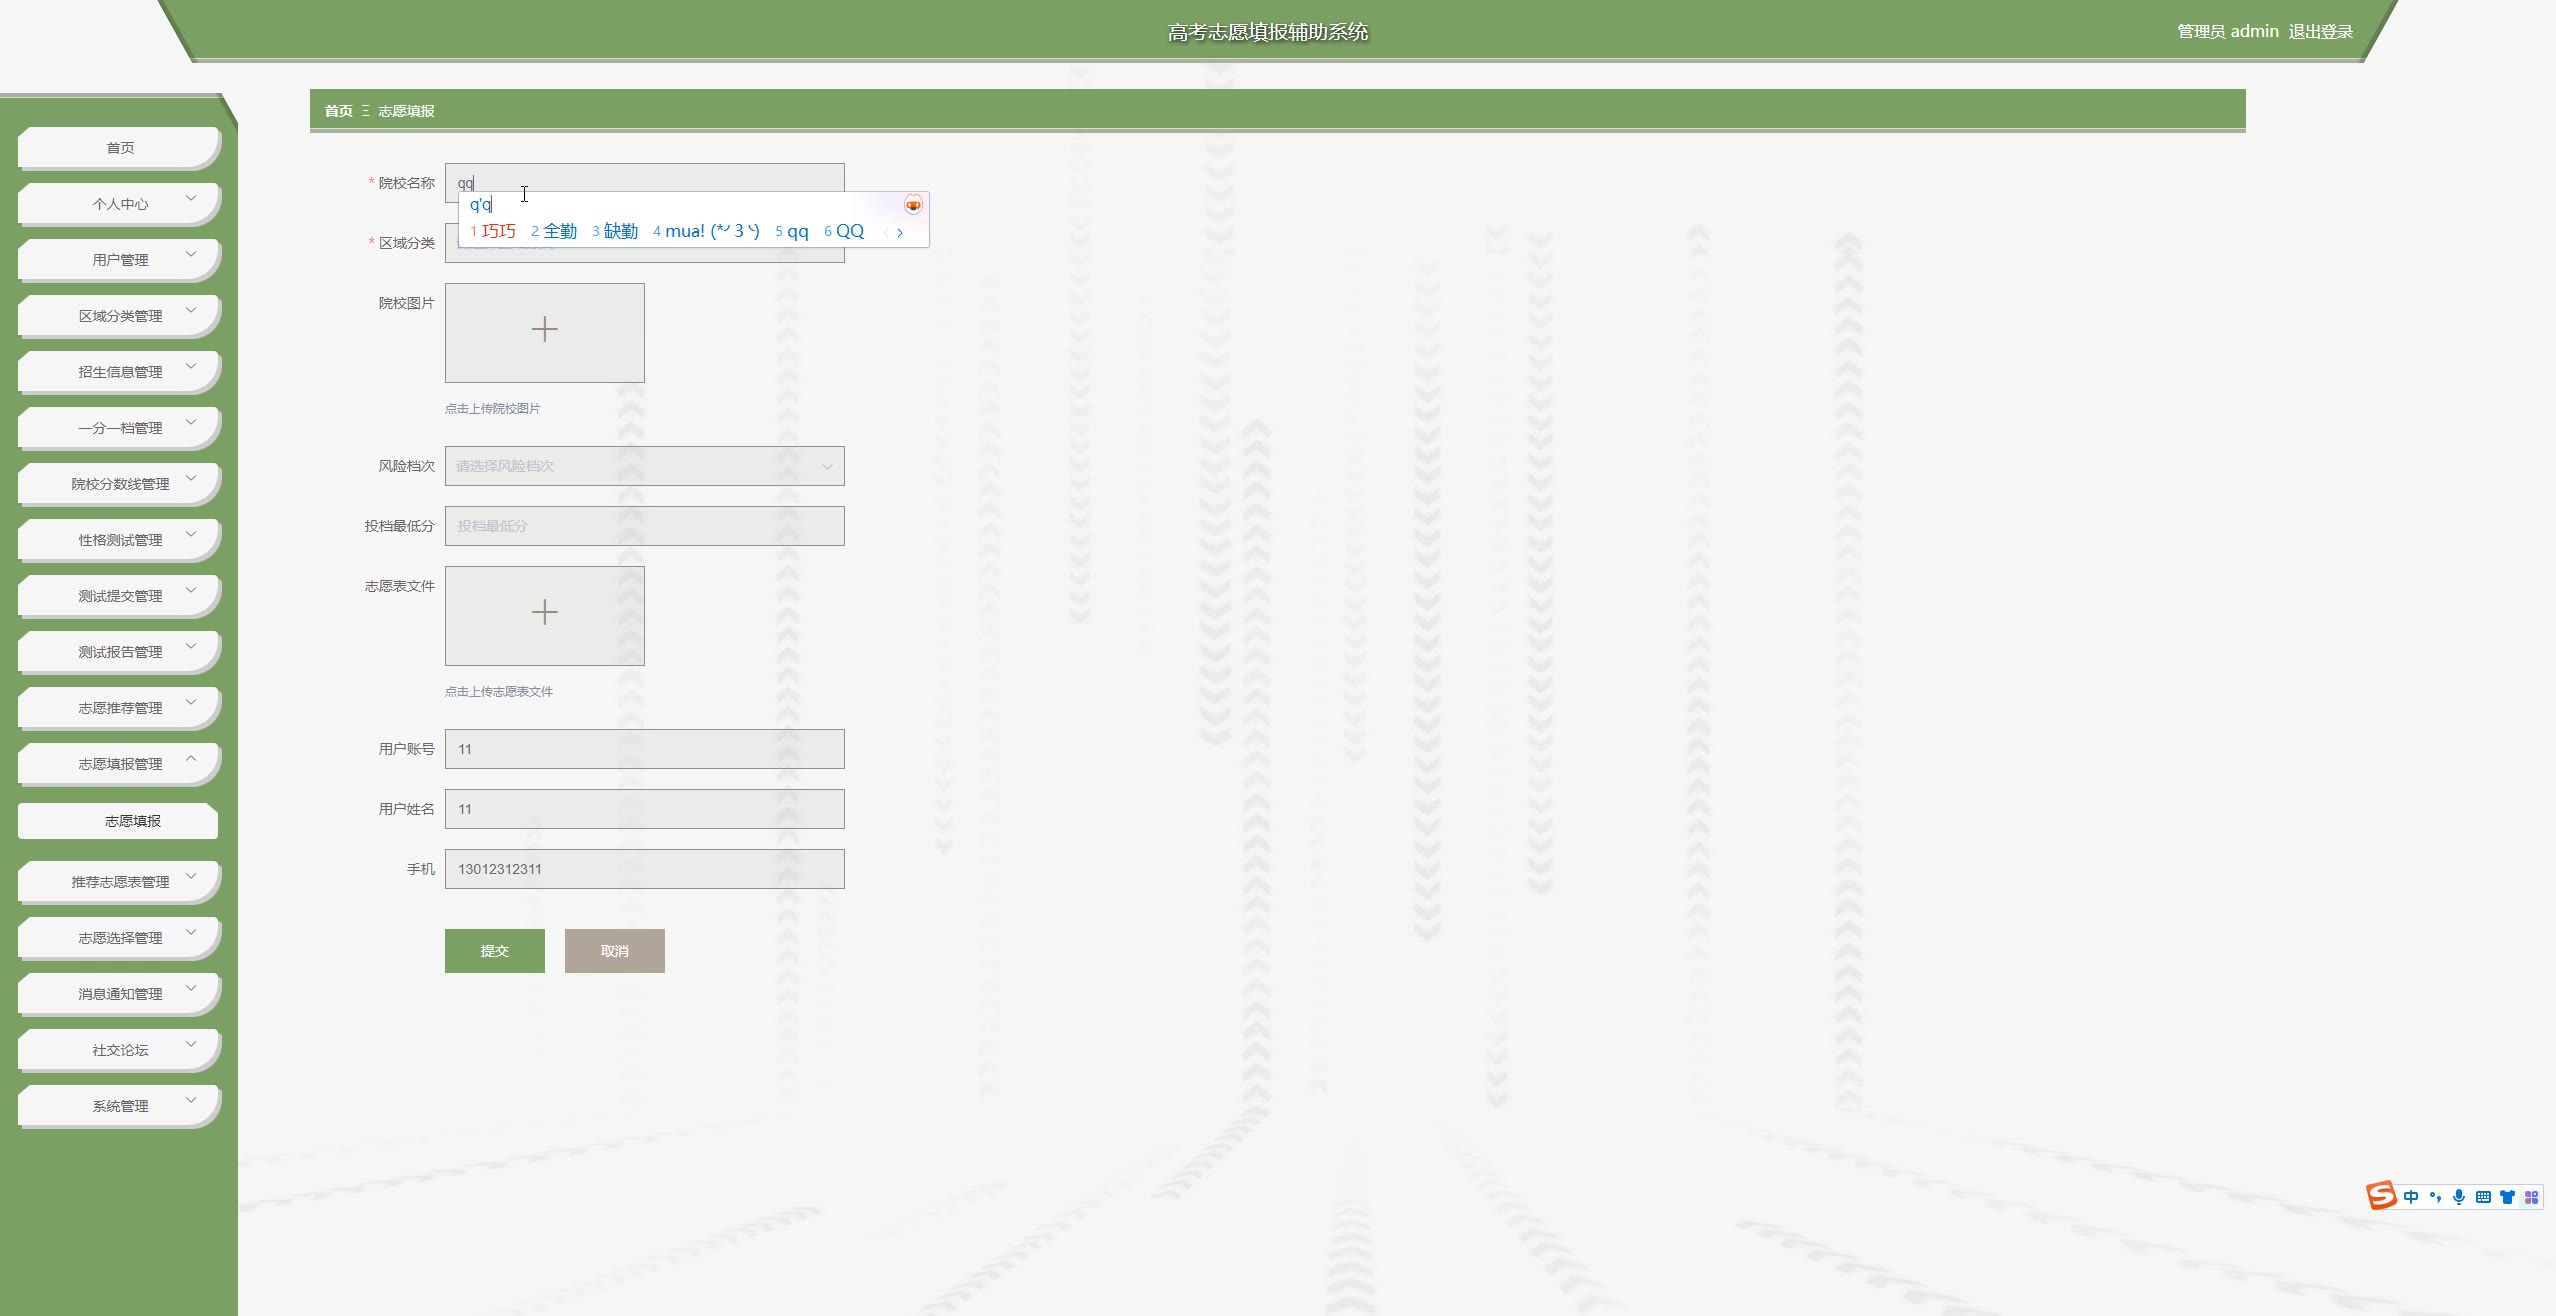Expand 推荐志愿表管理 sidebar menu

119,882
